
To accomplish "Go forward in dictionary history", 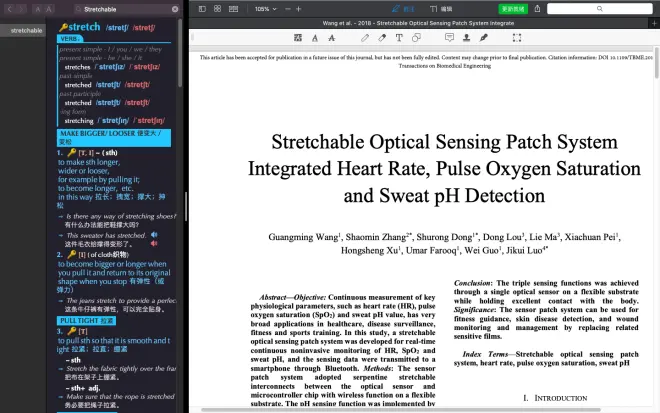I will pyautogui.click(x=21, y=9).
